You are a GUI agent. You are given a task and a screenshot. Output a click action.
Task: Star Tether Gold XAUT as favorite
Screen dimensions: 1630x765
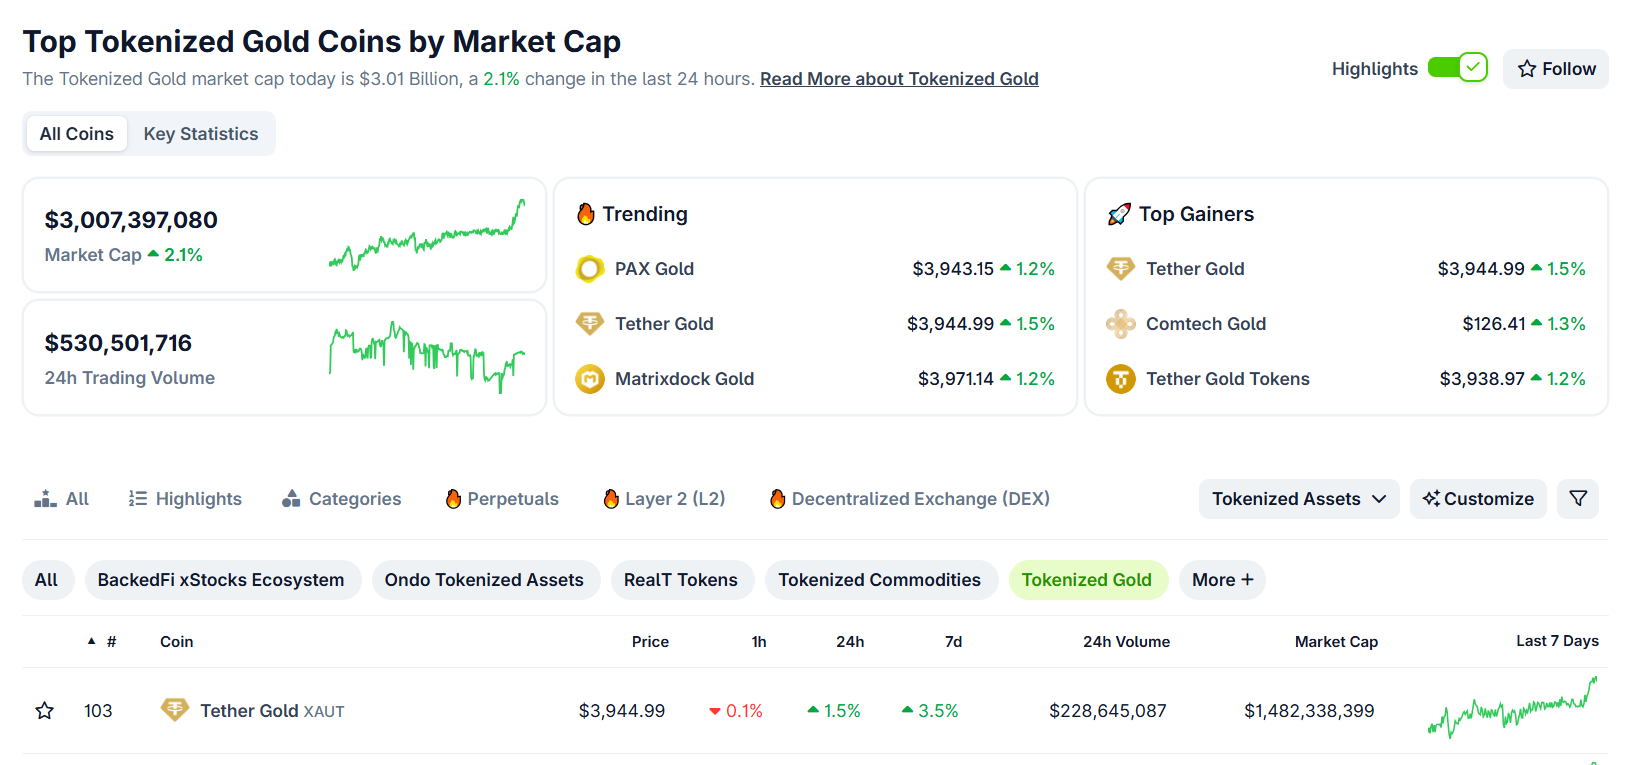[45, 711]
